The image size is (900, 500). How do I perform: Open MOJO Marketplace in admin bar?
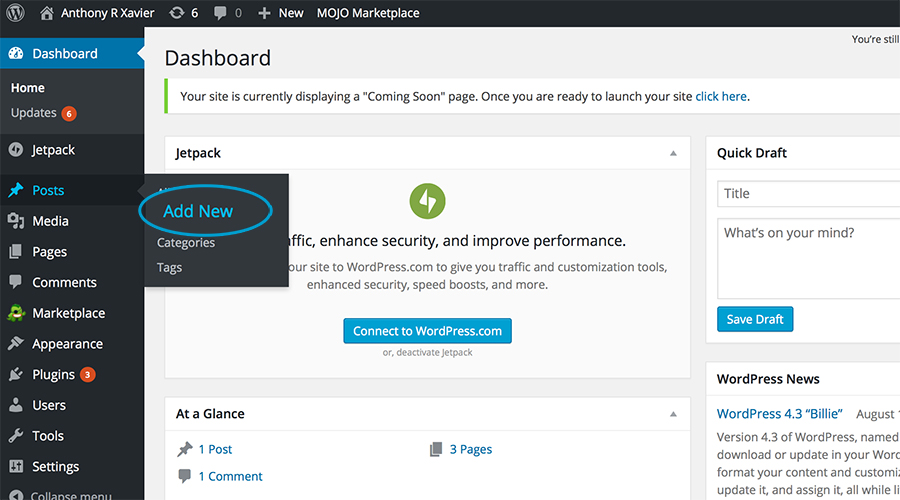[368, 13]
